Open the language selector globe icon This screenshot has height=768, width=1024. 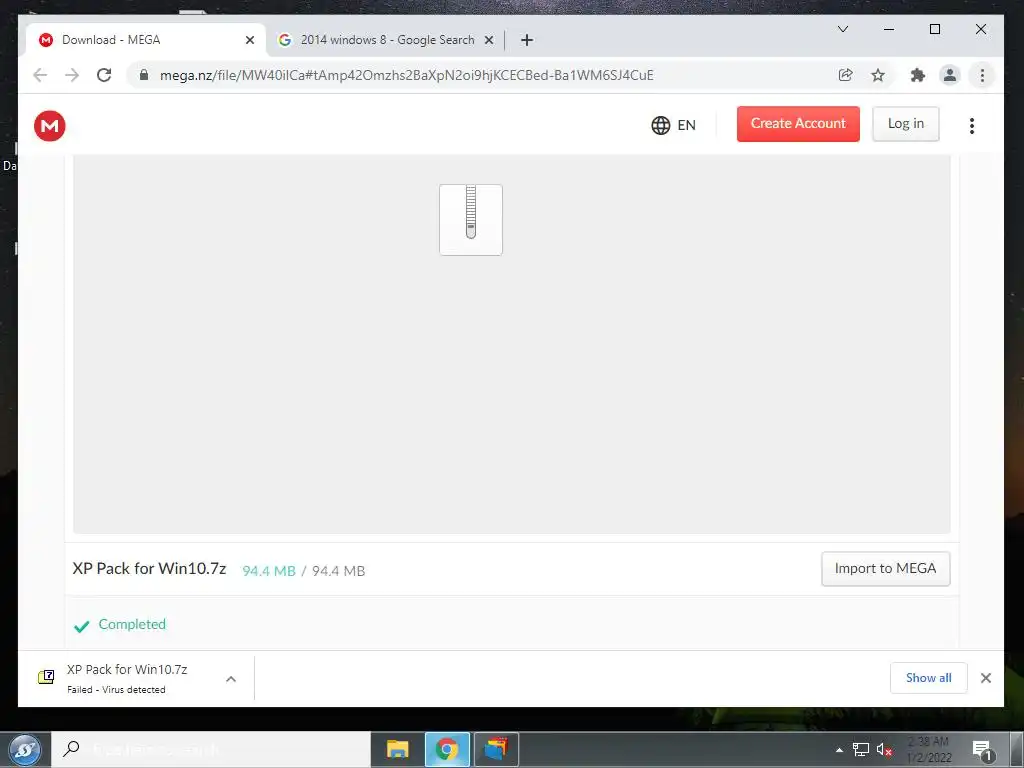pos(660,125)
